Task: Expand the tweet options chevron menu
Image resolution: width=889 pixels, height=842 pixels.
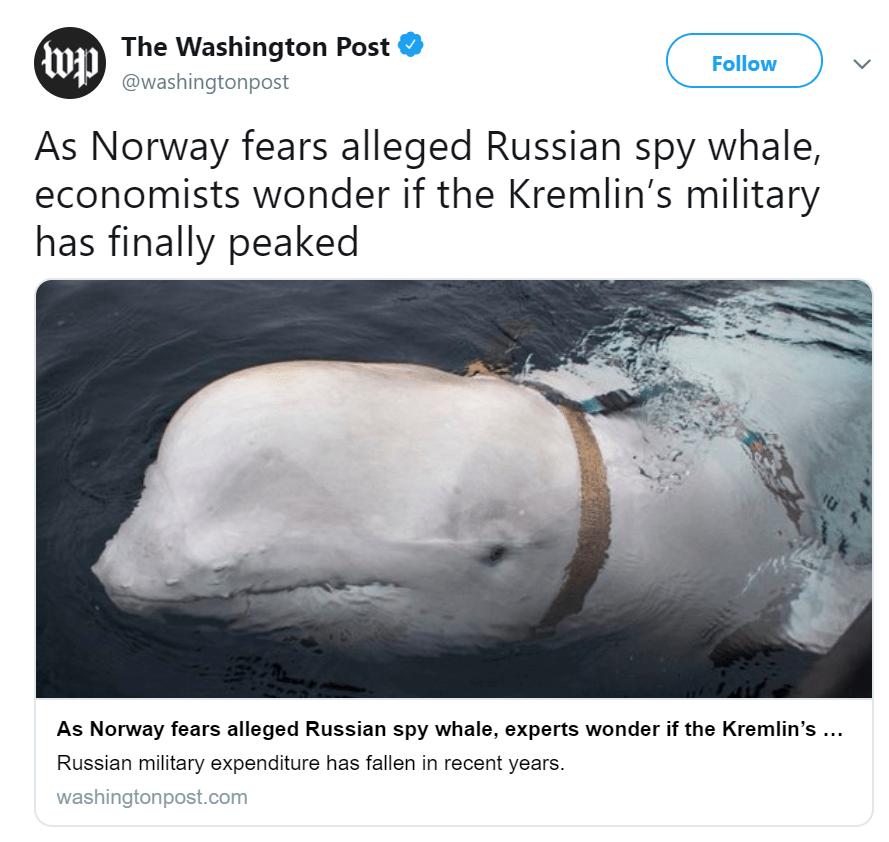Action: (x=862, y=64)
